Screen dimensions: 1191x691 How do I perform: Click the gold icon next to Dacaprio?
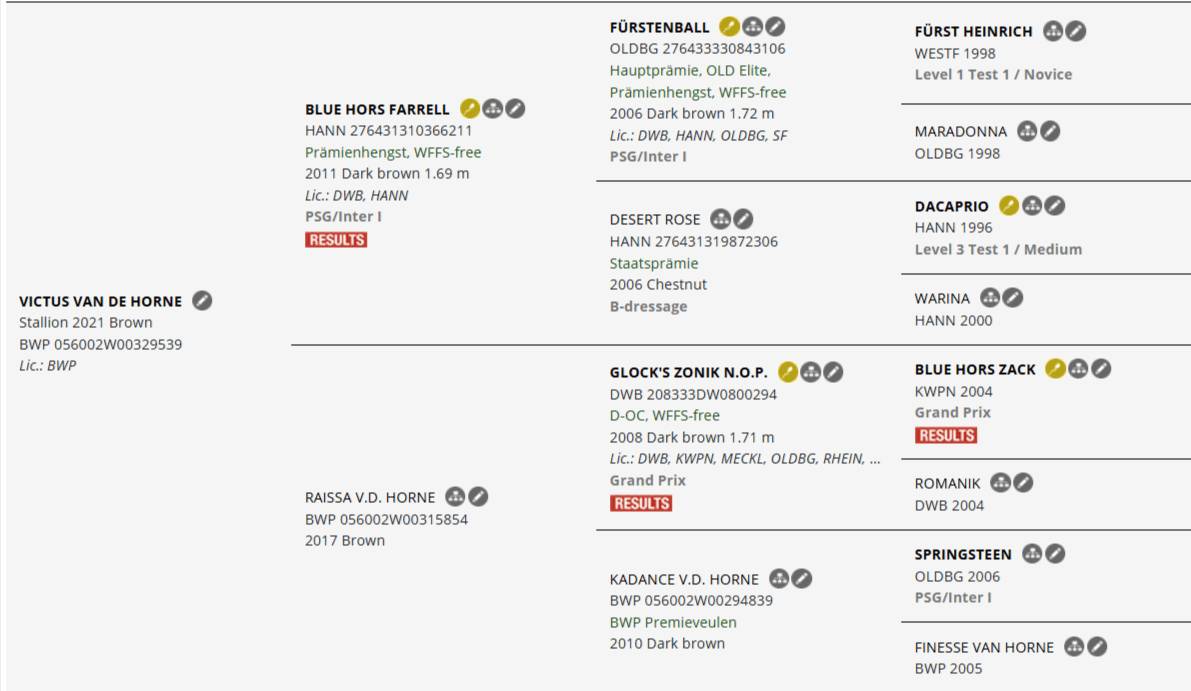click(1009, 206)
